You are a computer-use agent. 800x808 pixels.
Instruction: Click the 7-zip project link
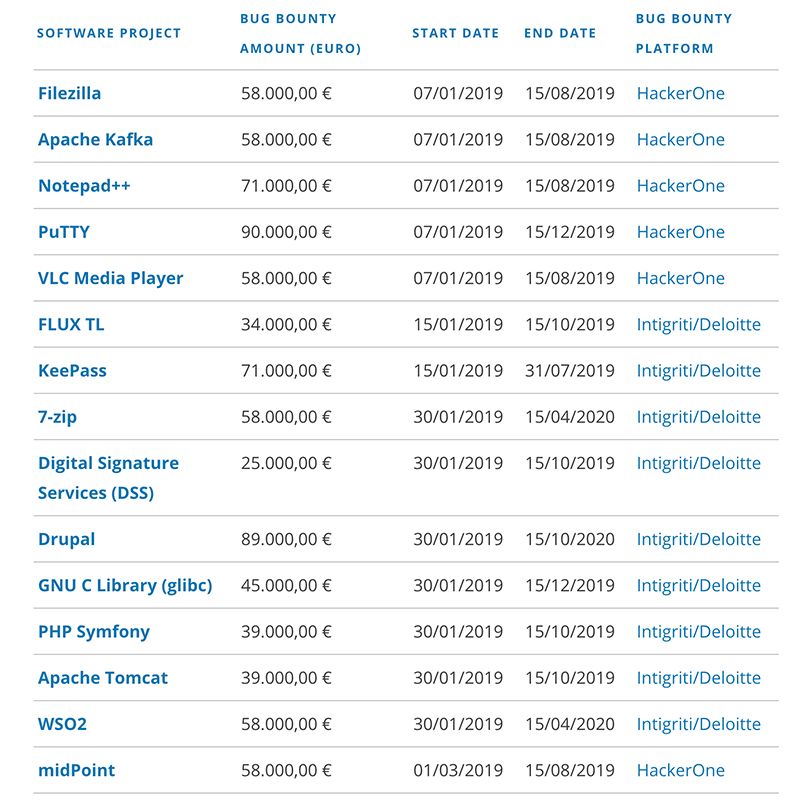coord(57,417)
